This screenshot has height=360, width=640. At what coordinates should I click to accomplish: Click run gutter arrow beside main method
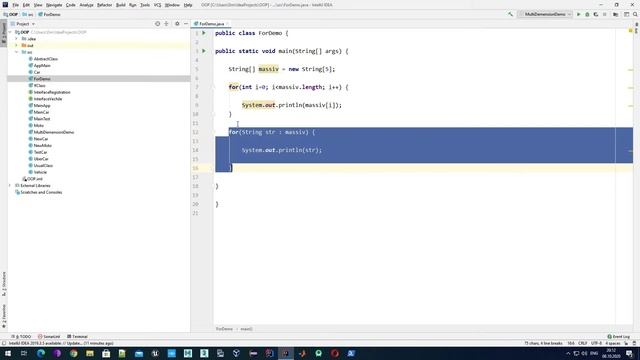(204, 51)
